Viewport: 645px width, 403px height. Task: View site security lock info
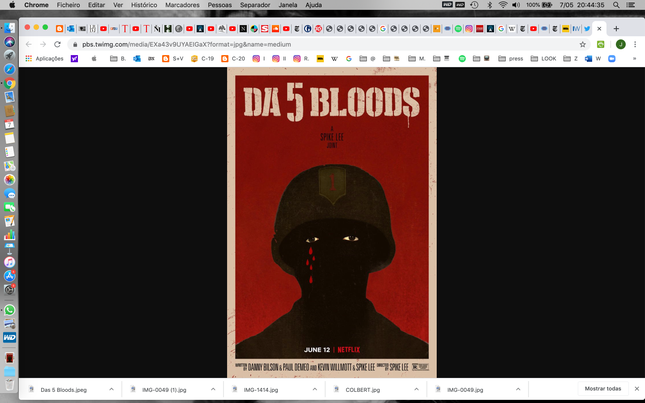tap(75, 44)
